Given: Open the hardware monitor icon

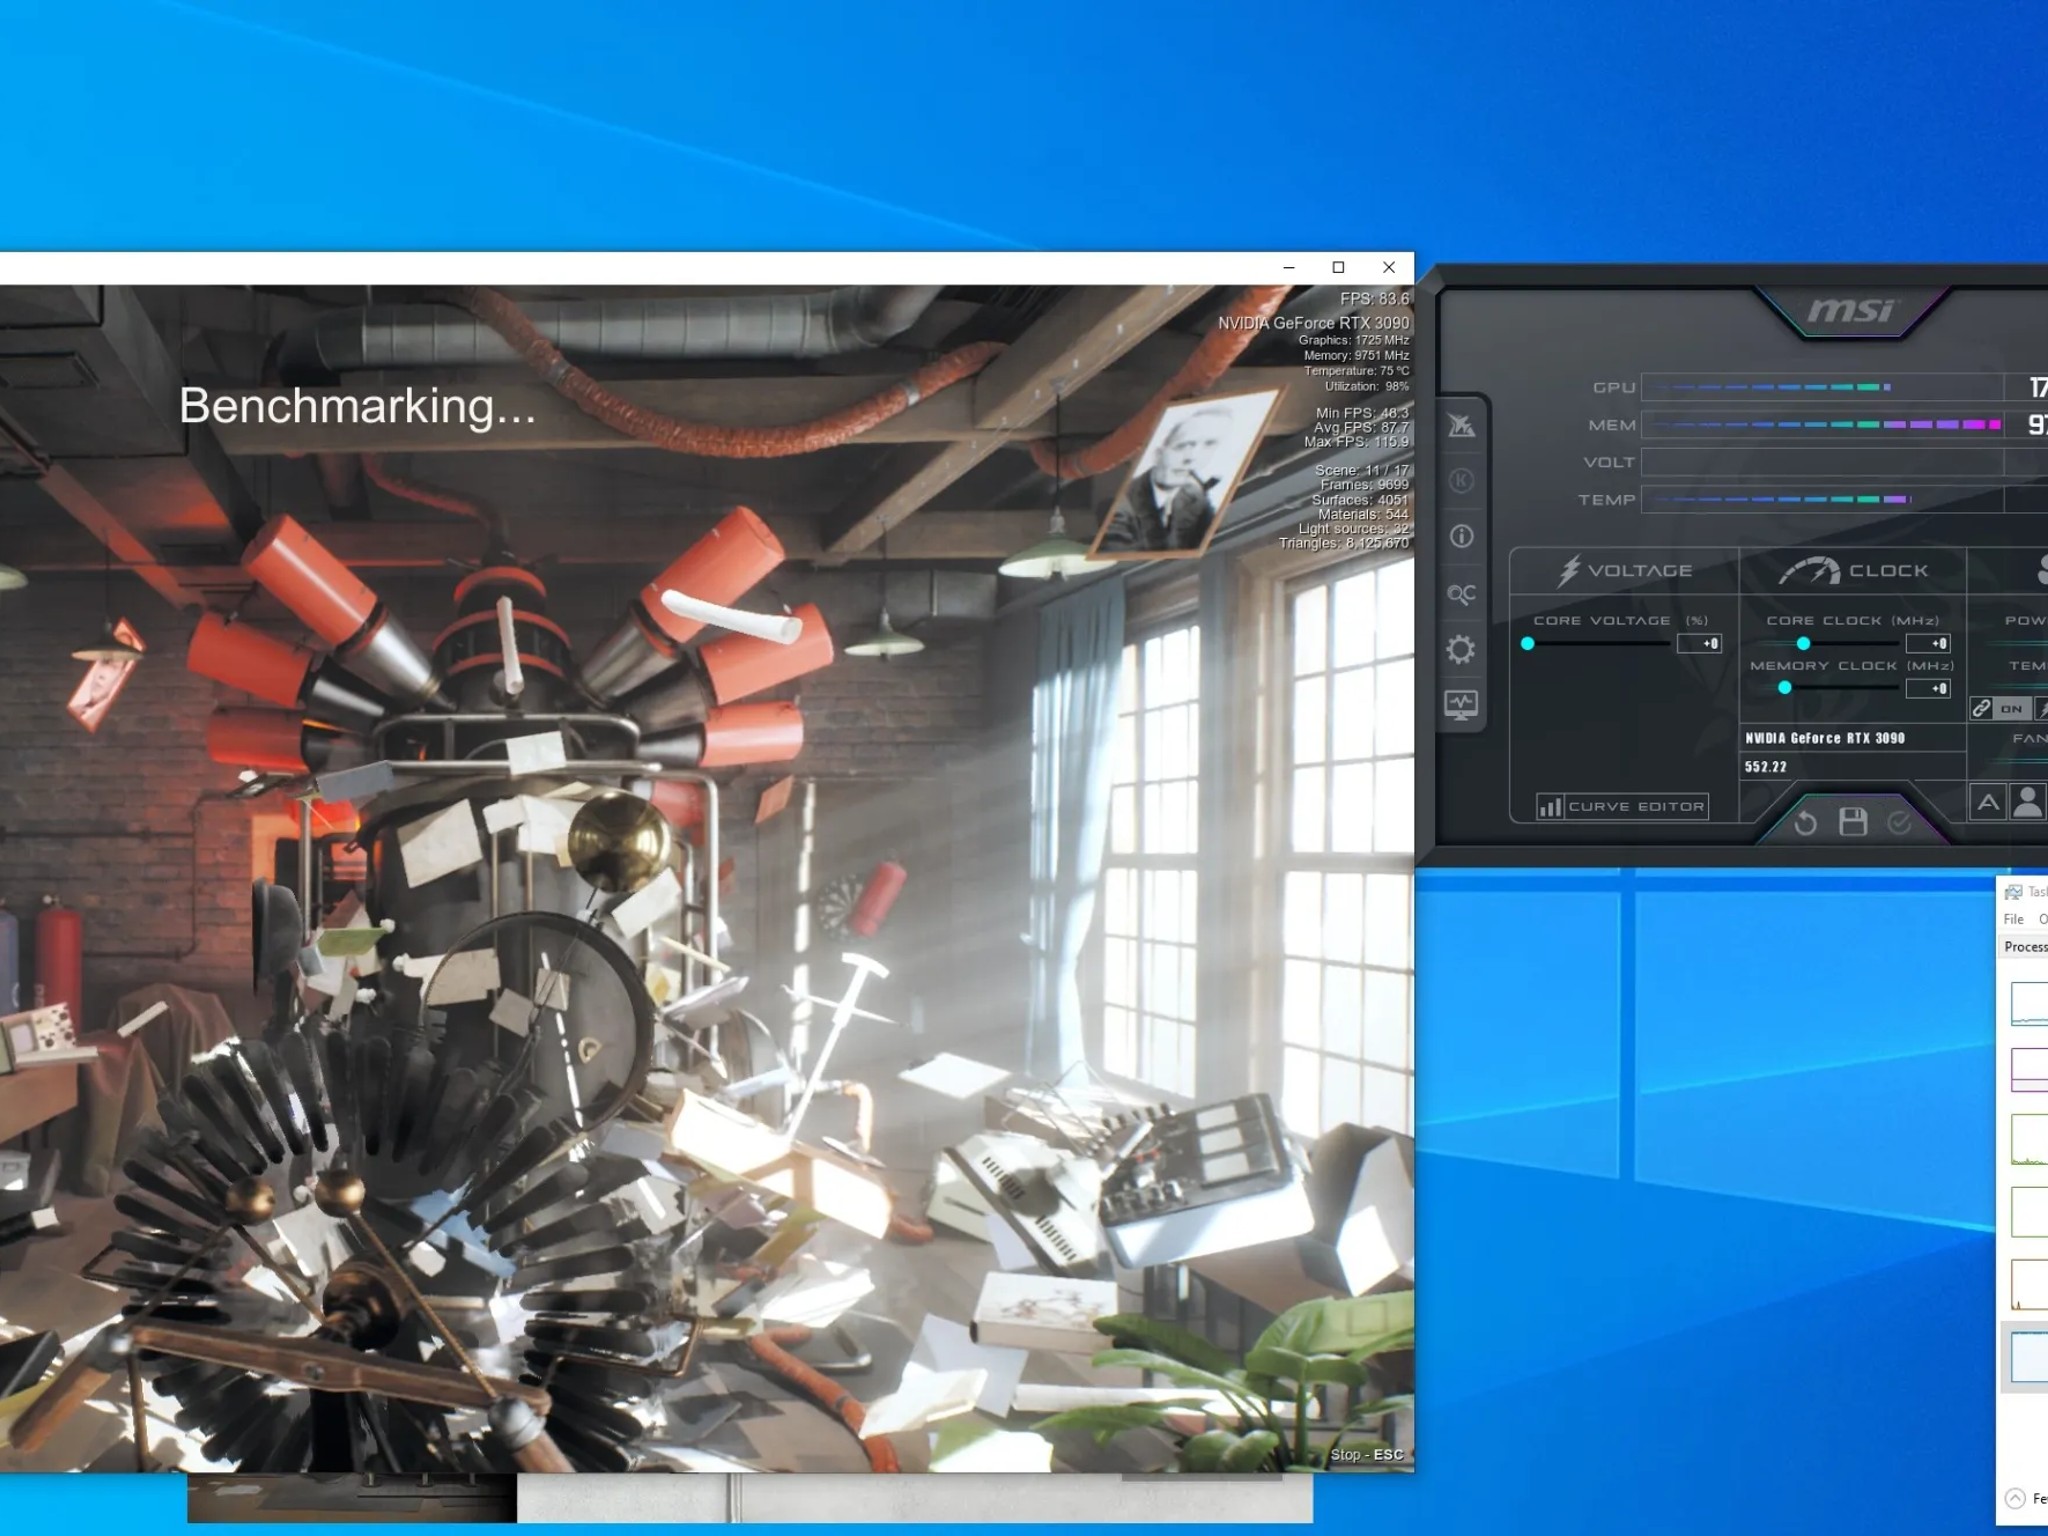Looking at the screenshot, I should [1461, 705].
